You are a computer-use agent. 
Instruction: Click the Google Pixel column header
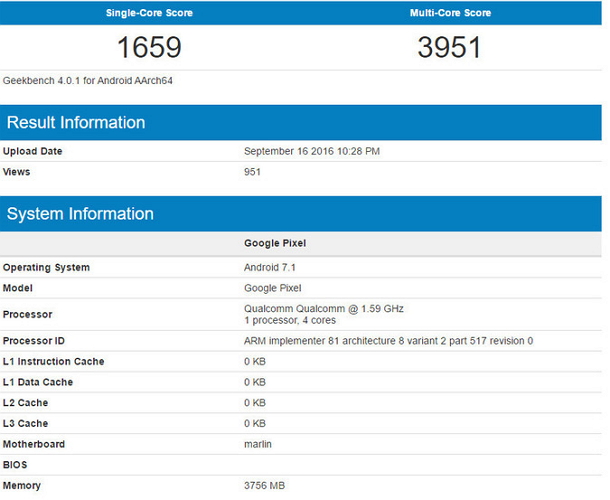point(275,243)
